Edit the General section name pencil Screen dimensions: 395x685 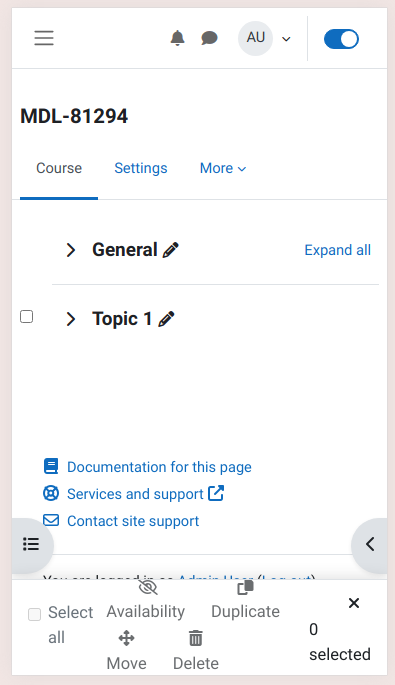pos(170,250)
